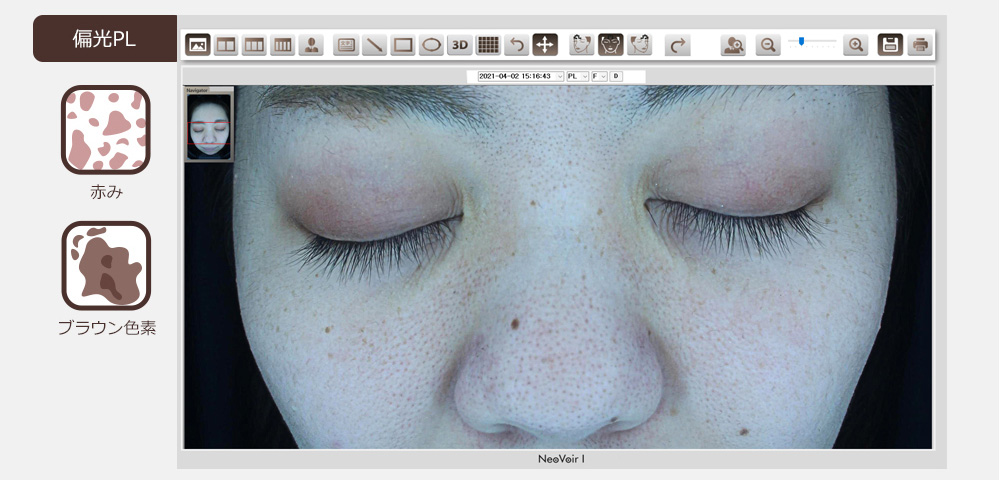The image size is (1000, 480).
Task: Switch to three-panel comparison view
Action: tap(254, 45)
